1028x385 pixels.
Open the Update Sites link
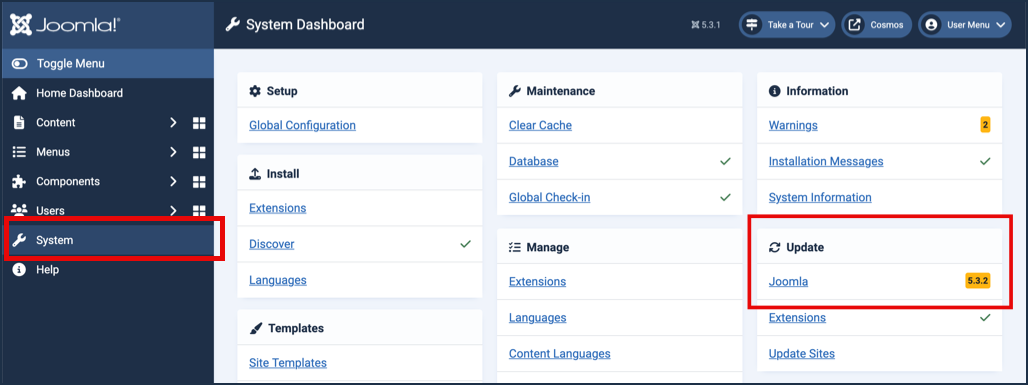tap(802, 354)
